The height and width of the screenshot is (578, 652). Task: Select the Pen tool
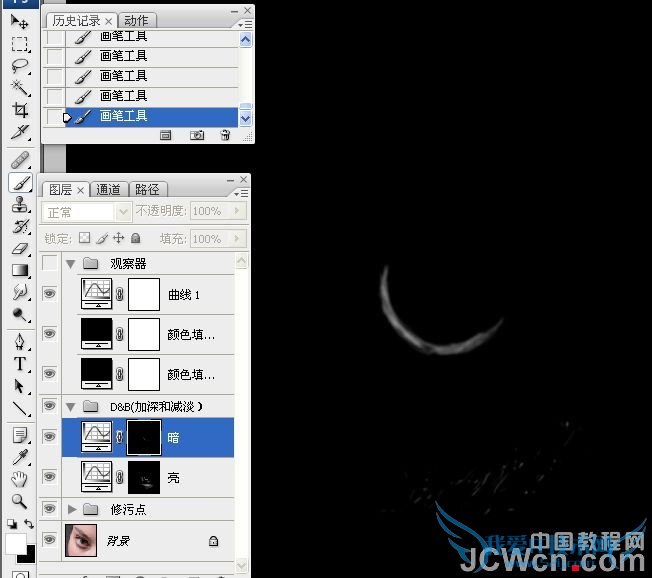click(x=20, y=342)
